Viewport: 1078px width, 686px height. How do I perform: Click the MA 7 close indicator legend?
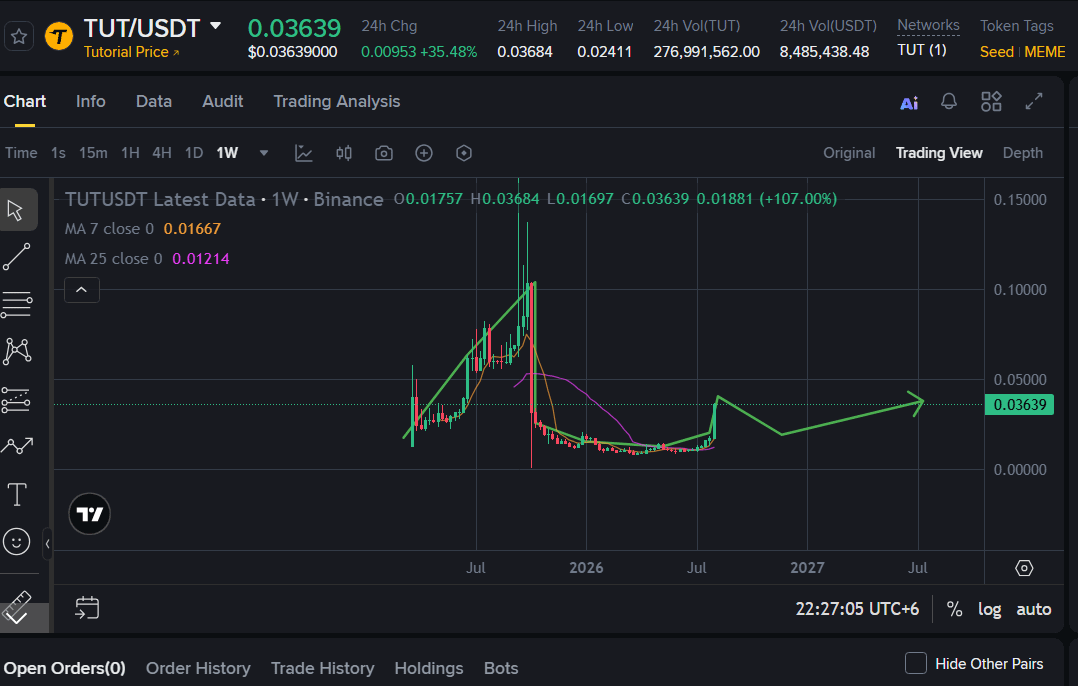(142, 229)
